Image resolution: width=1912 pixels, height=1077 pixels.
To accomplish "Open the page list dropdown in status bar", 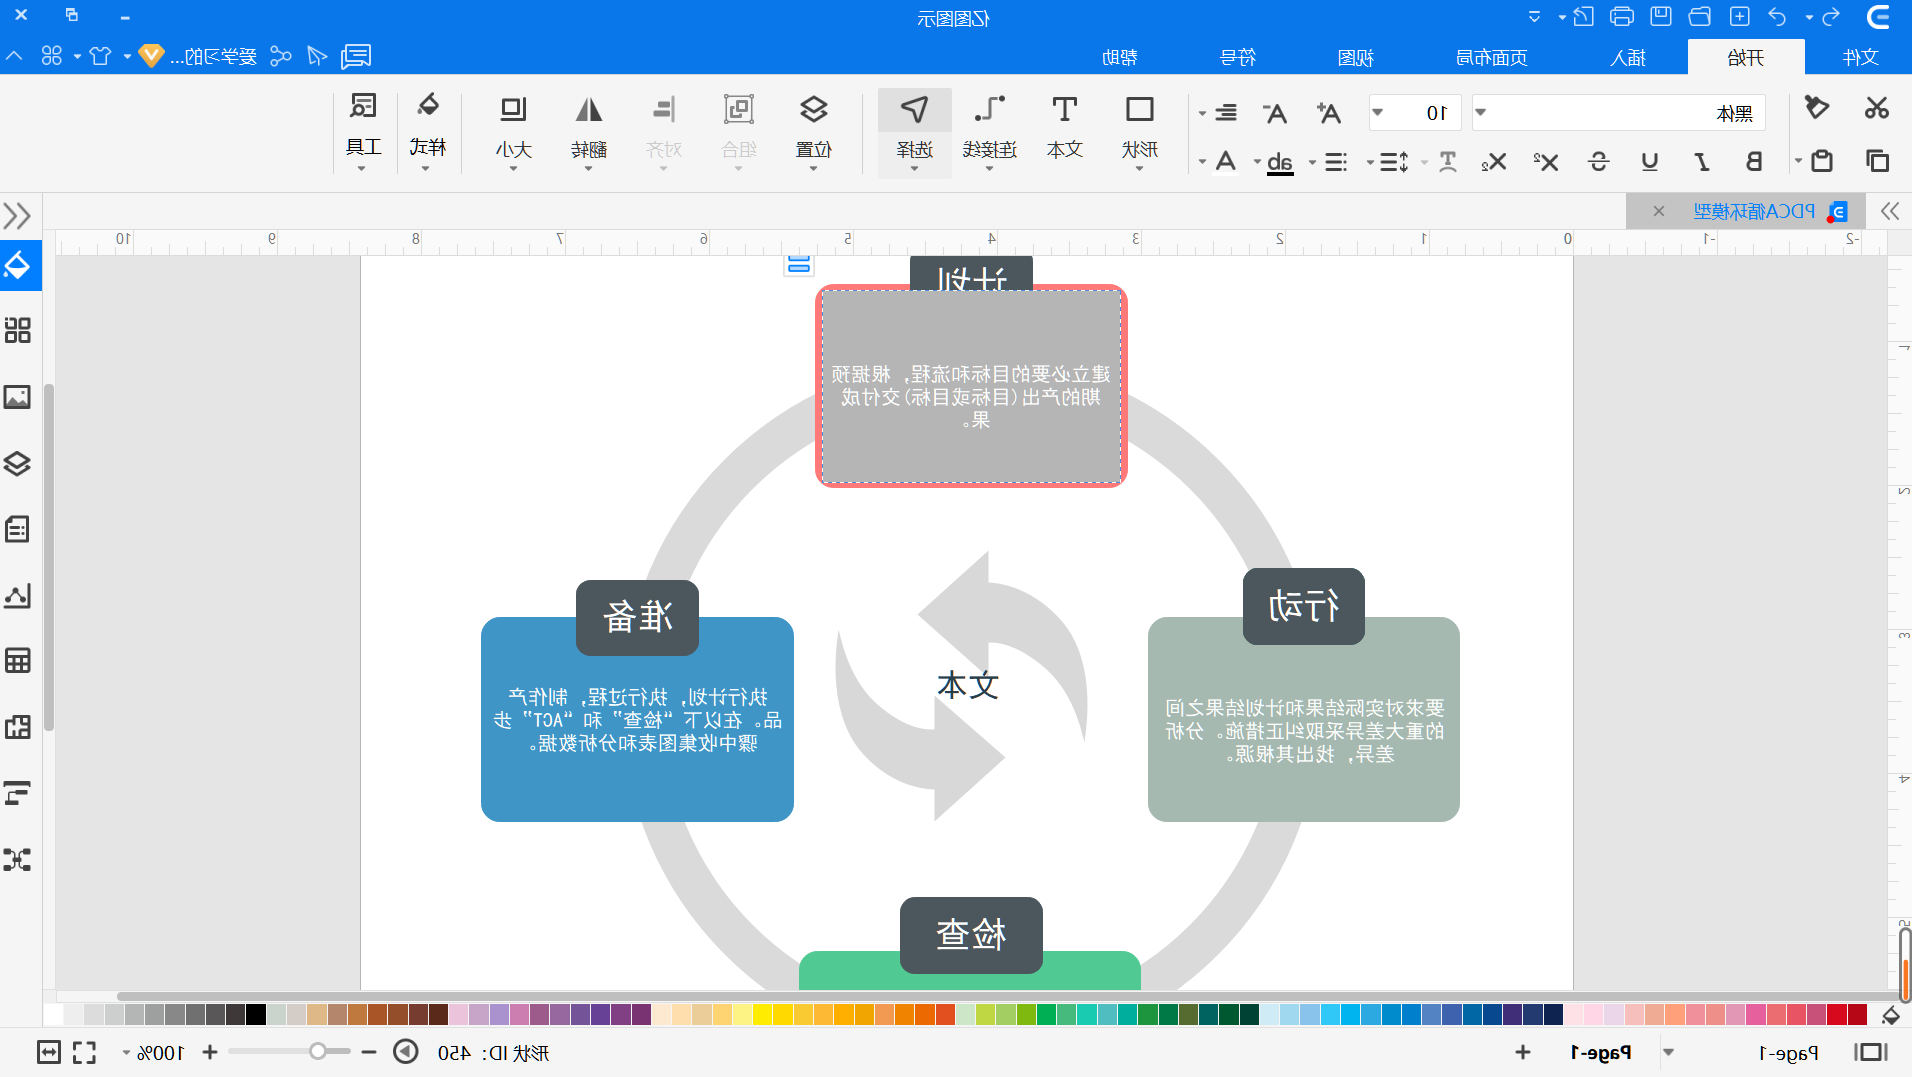I will coord(1668,1052).
